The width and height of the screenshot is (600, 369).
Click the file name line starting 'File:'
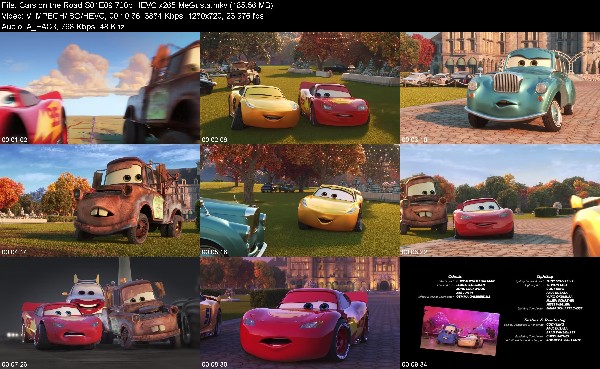tap(137, 5)
